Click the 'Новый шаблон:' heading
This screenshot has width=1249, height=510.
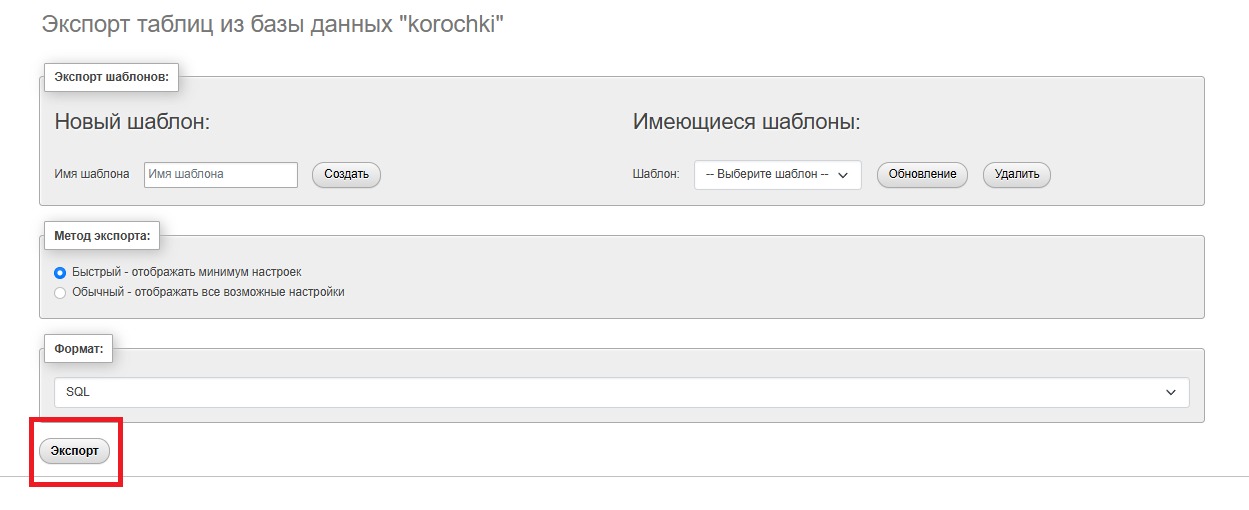point(132,122)
